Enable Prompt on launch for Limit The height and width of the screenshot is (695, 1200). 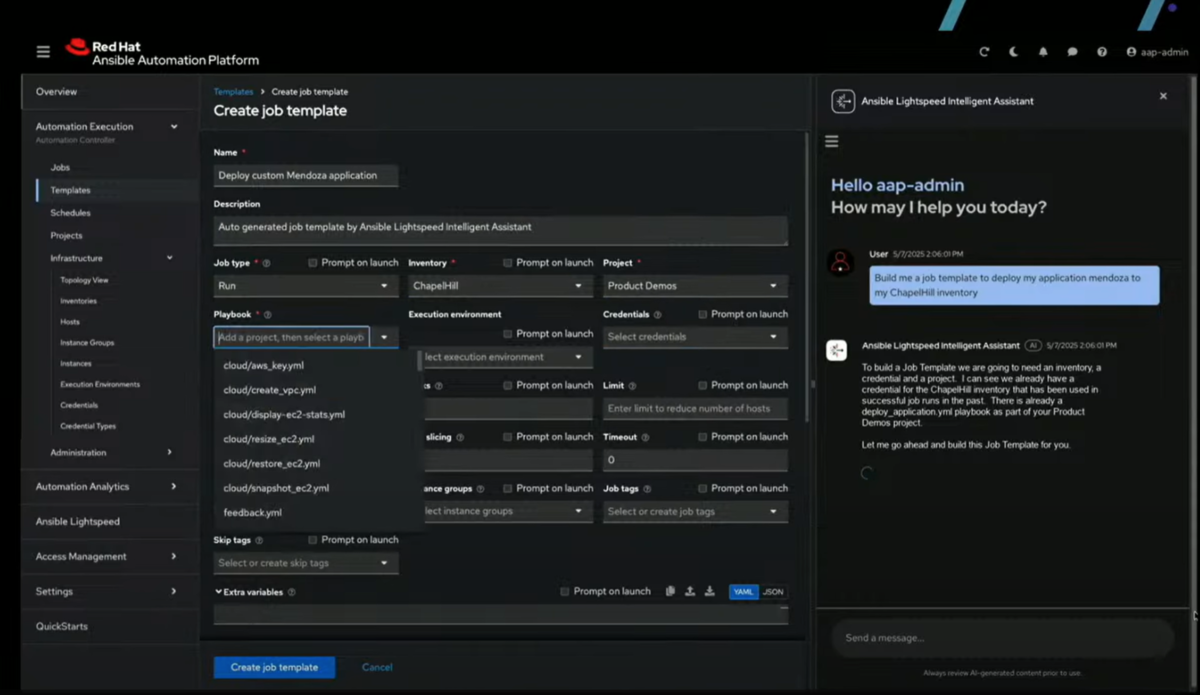[703, 385]
